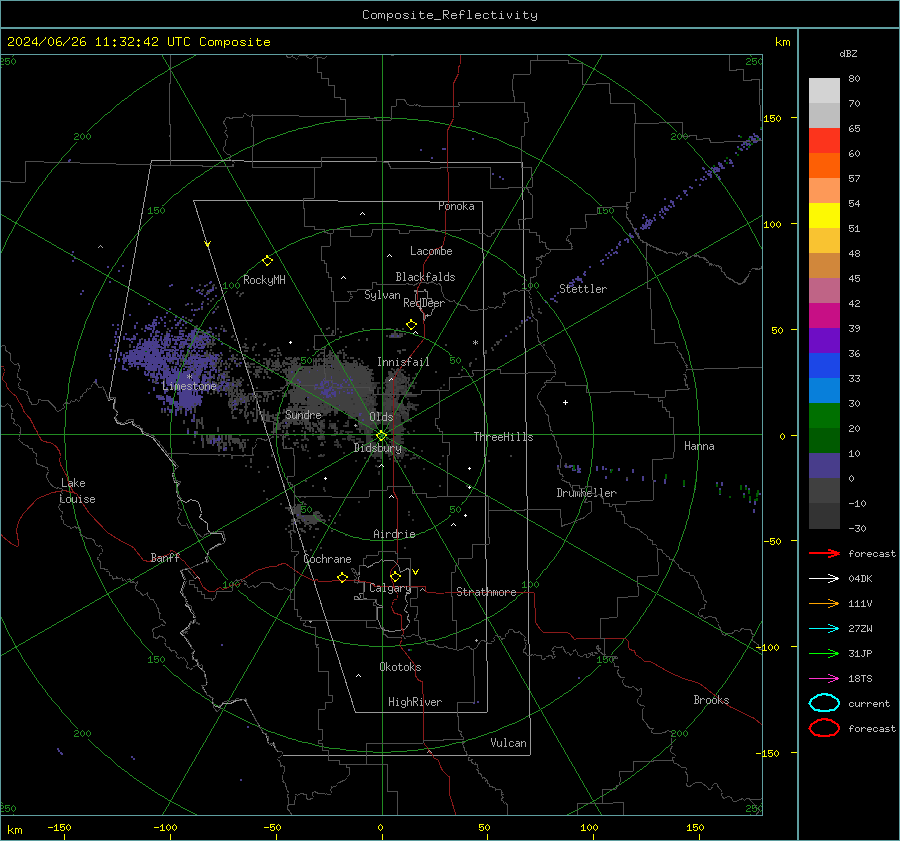Click the Okotoks label
Screen dimensions: 900x841
pos(400,667)
